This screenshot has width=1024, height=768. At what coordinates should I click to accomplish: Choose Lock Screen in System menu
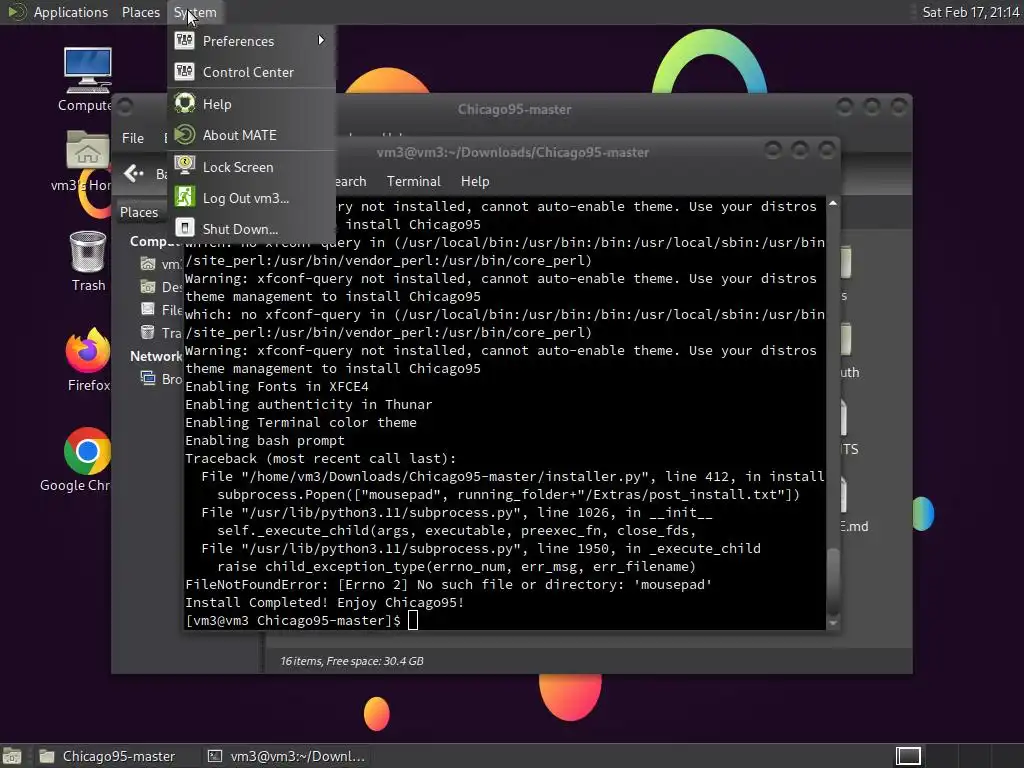[251, 167]
